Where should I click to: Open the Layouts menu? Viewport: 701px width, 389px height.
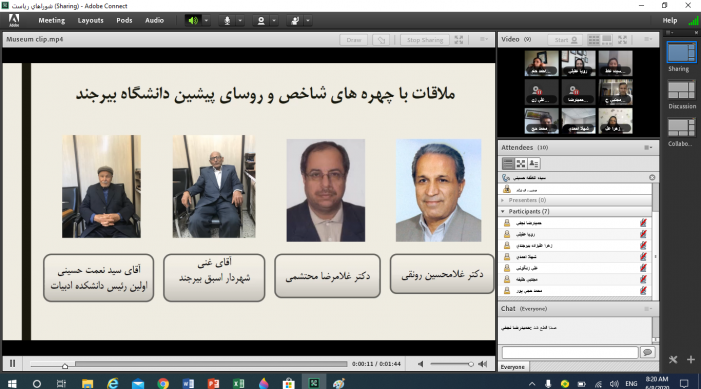[x=90, y=21]
